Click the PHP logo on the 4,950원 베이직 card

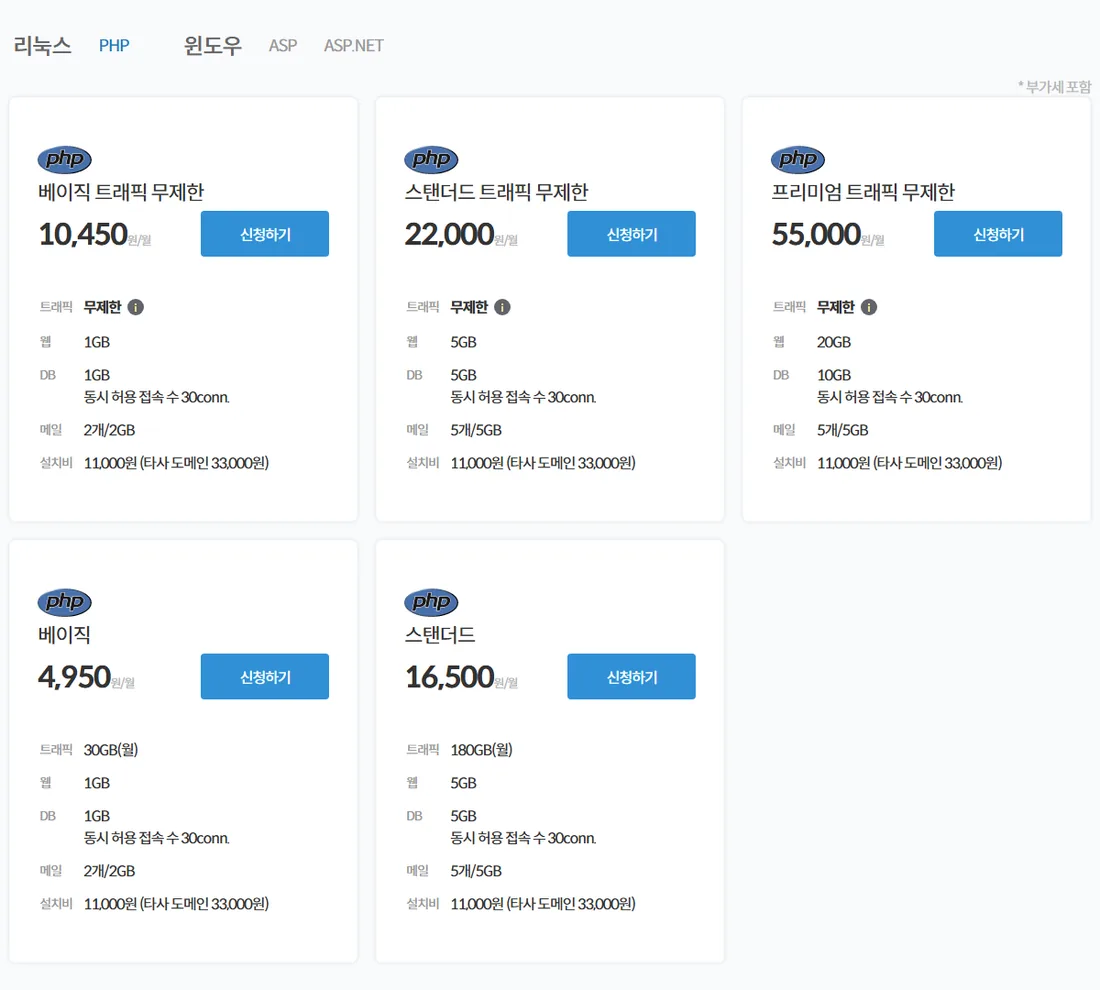click(x=65, y=602)
